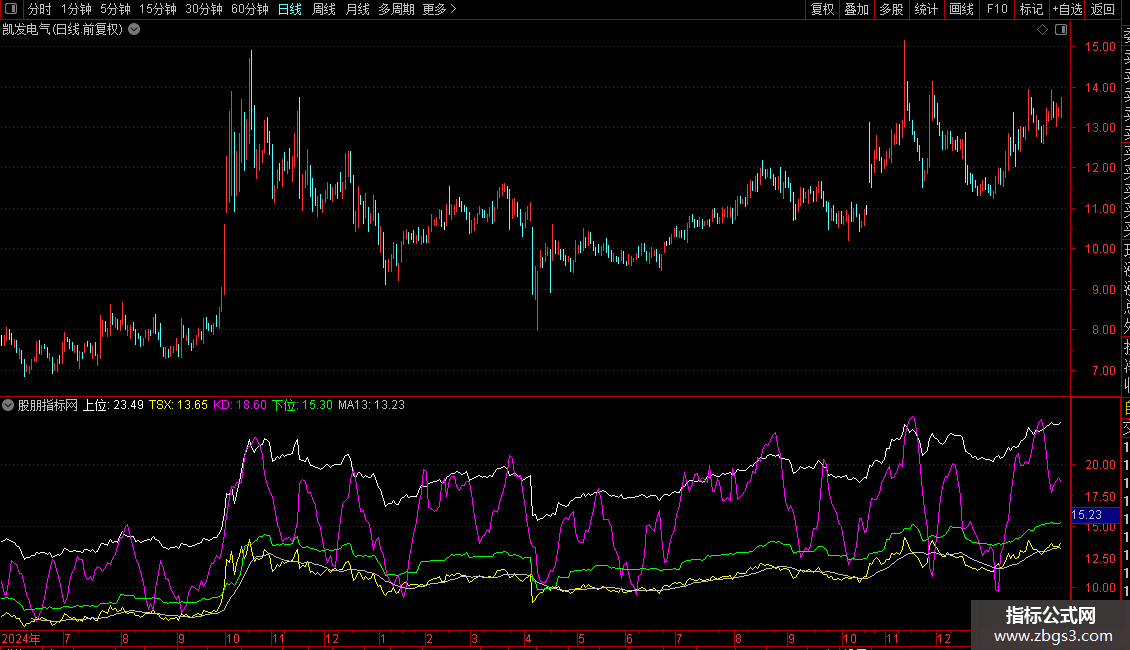Select the 5分钟 period tab
This screenshot has height=650, width=1130.
tap(115, 9)
